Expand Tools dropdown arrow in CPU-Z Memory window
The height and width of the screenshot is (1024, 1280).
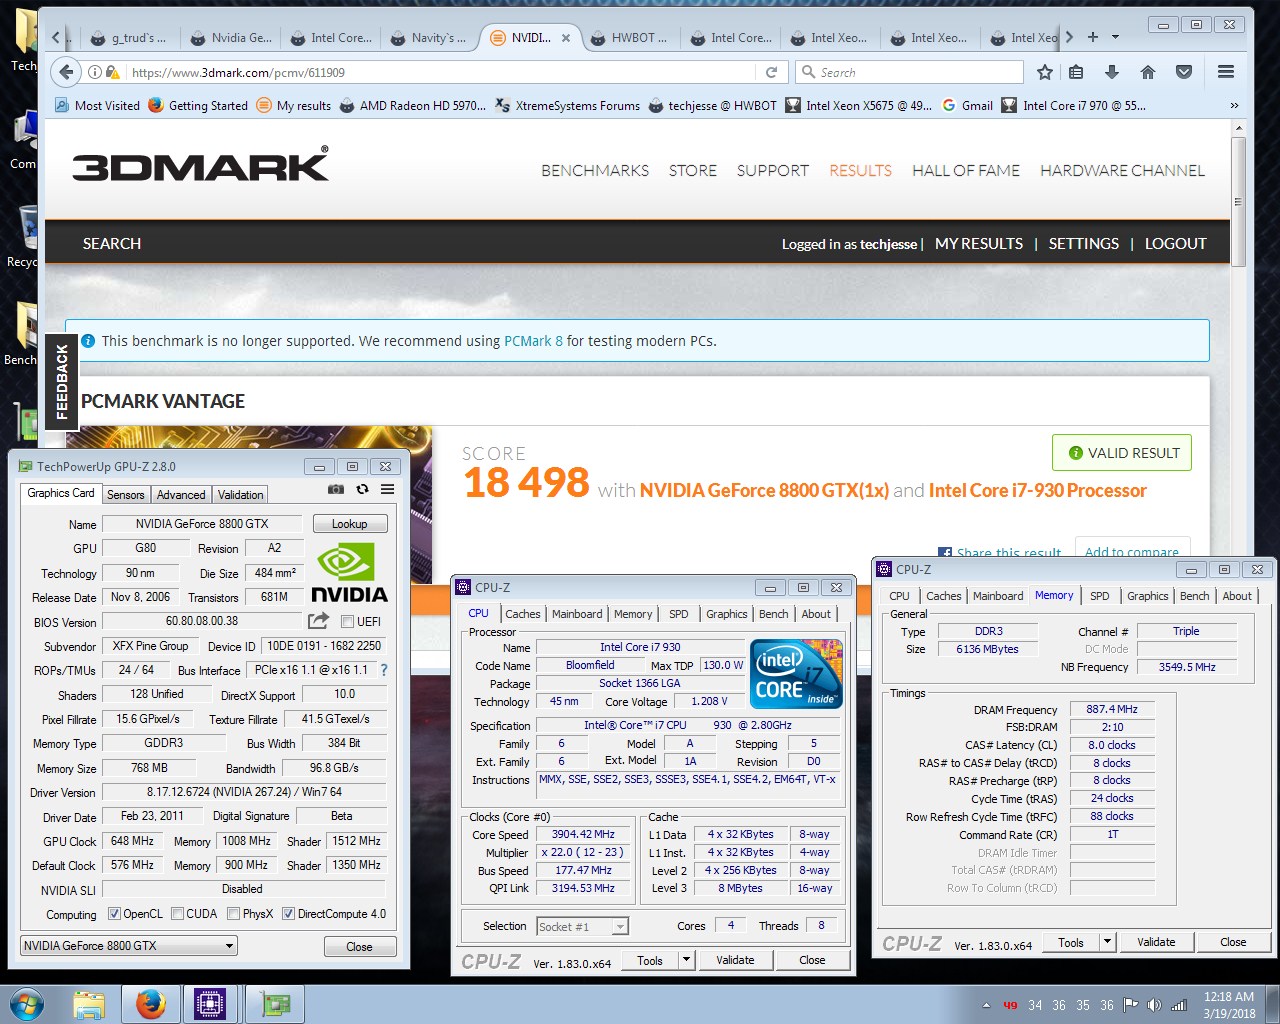click(1107, 942)
